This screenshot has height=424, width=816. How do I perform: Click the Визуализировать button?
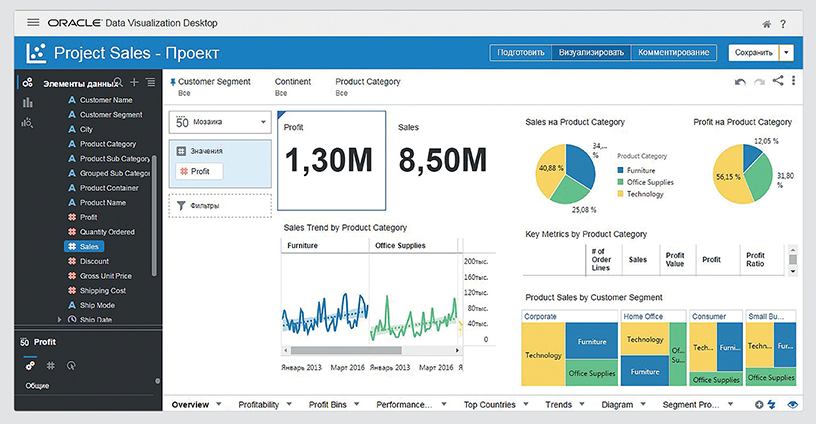click(x=591, y=53)
